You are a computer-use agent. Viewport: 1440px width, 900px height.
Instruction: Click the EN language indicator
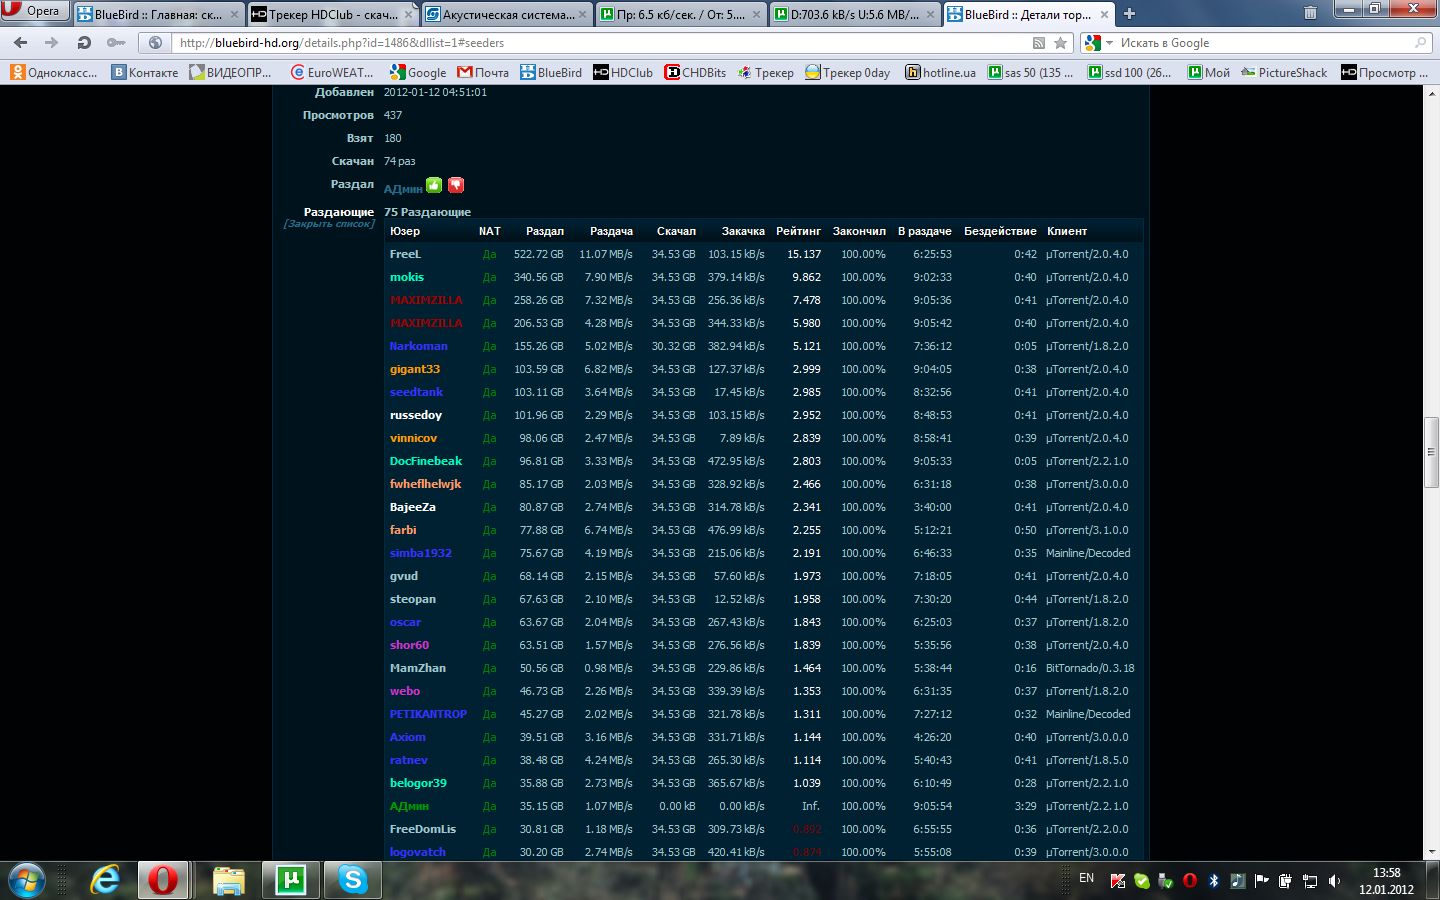1086,878
